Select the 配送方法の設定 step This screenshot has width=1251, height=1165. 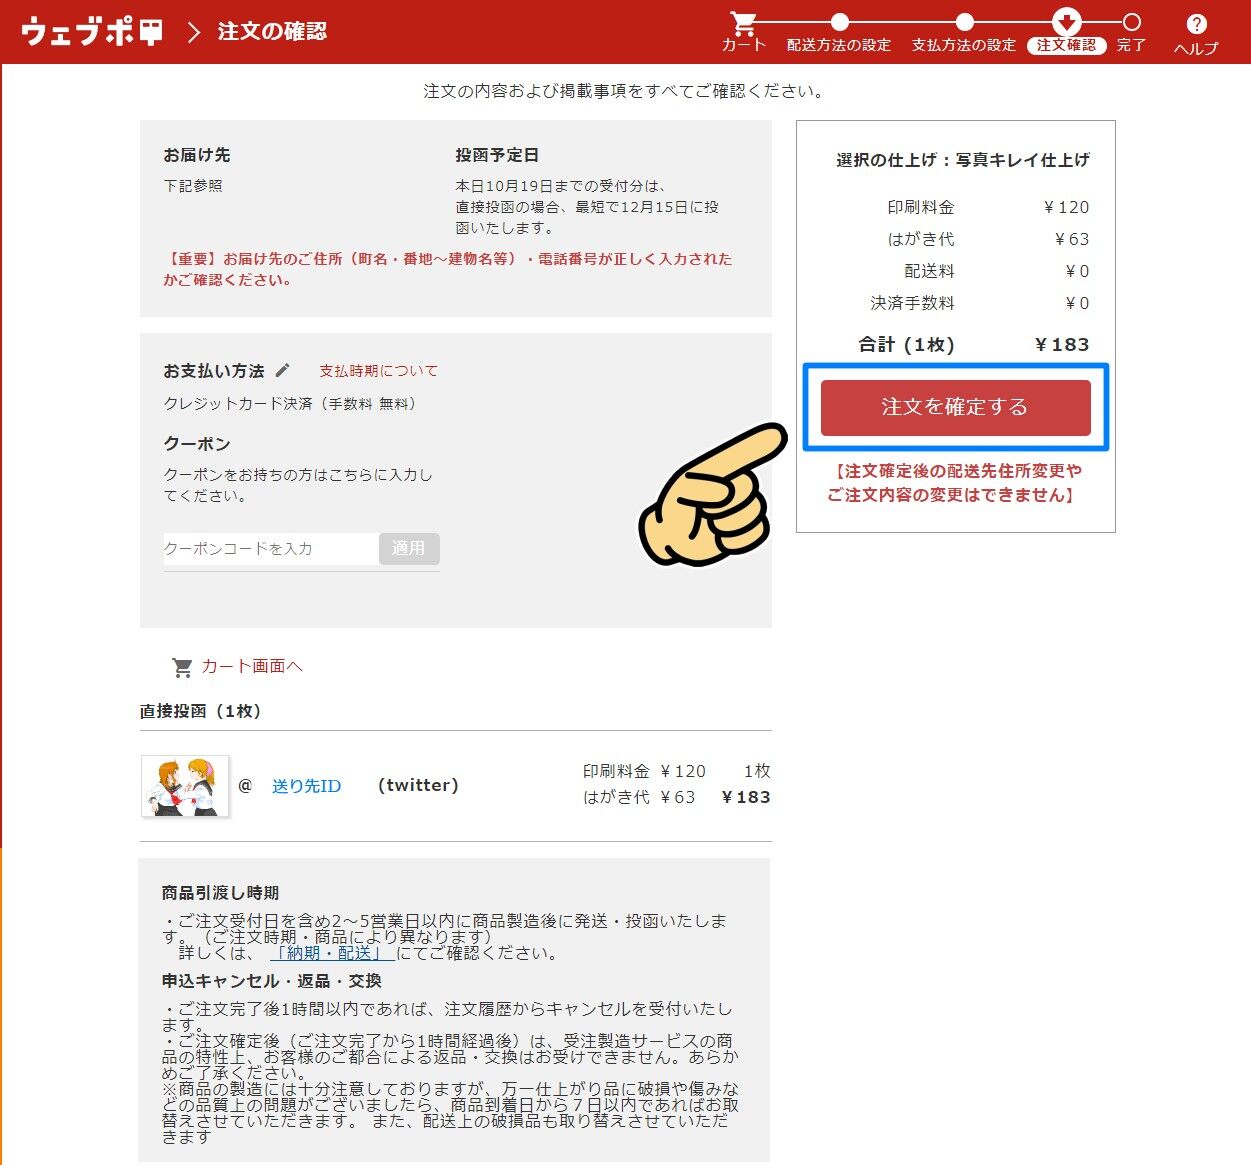pos(838,45)
